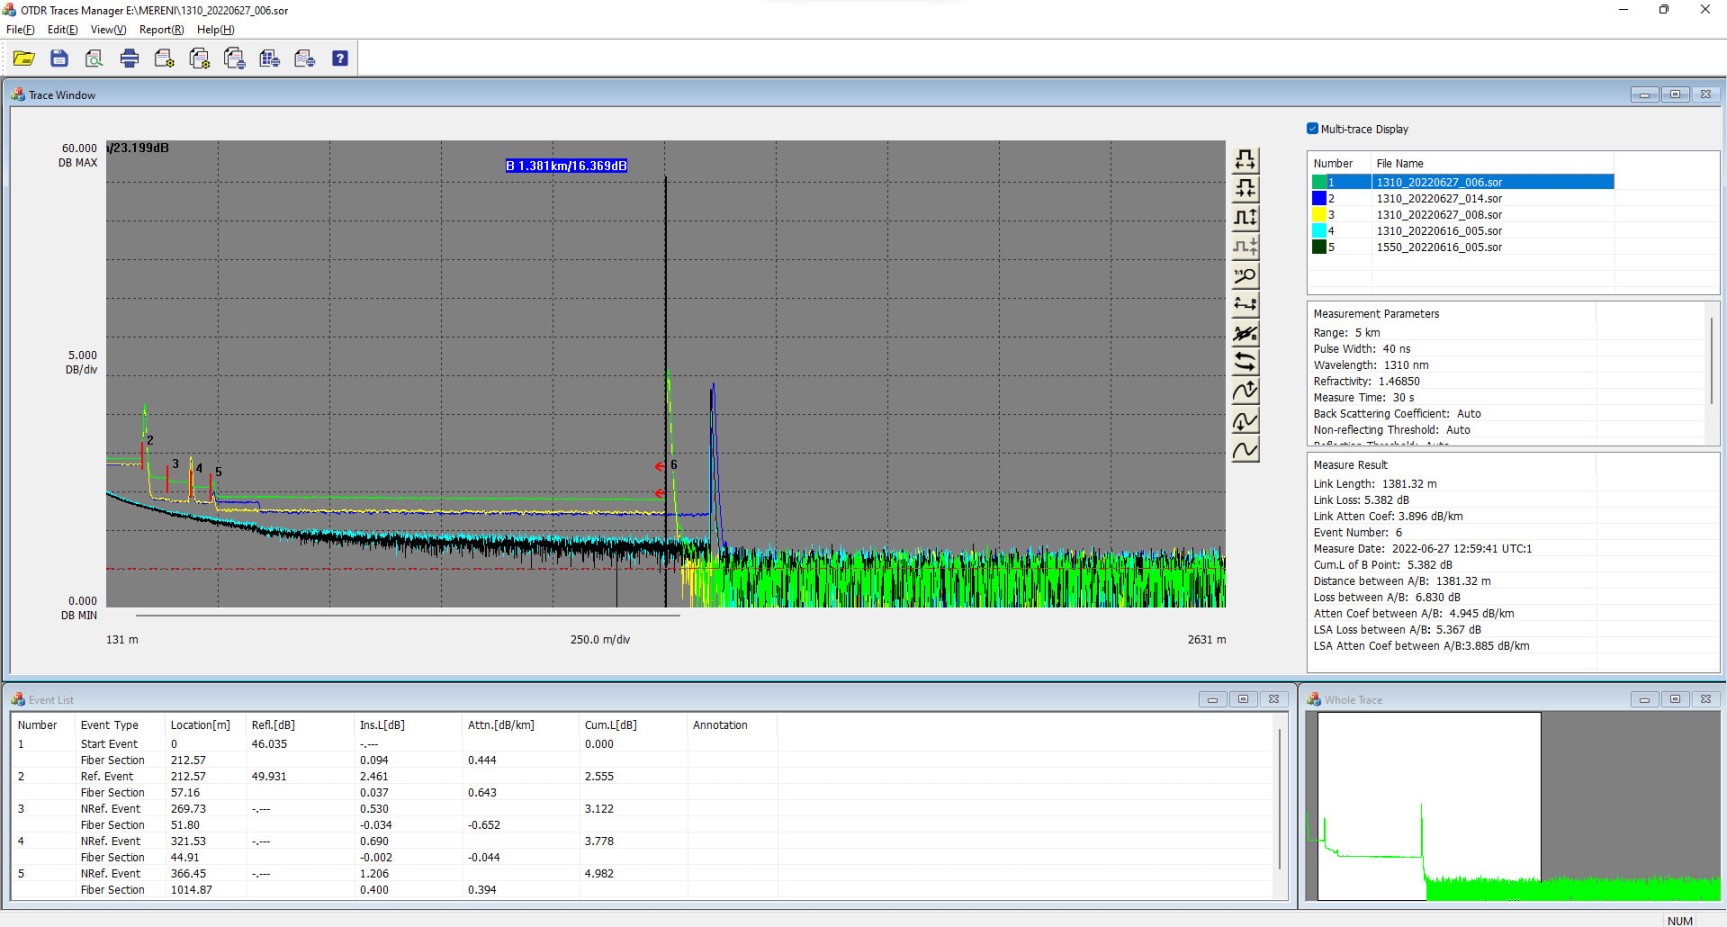Image resolution: width=1727 pixels, height=927 pixels.
Task: Click the swap up-down arrows trace tool
Action: click(x=1245, y=363)
